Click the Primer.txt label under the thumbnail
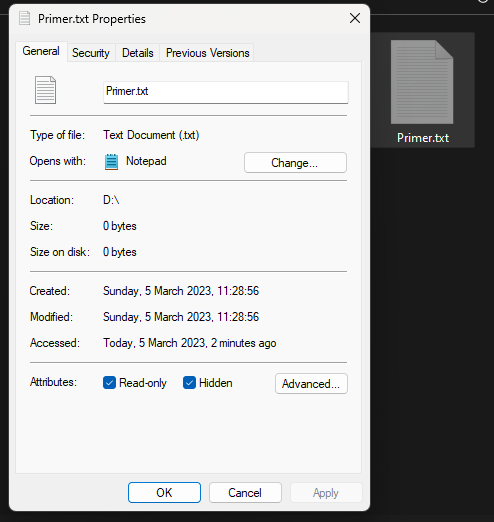The height and width of the screenshot is (522, 494). coord(423,138)
